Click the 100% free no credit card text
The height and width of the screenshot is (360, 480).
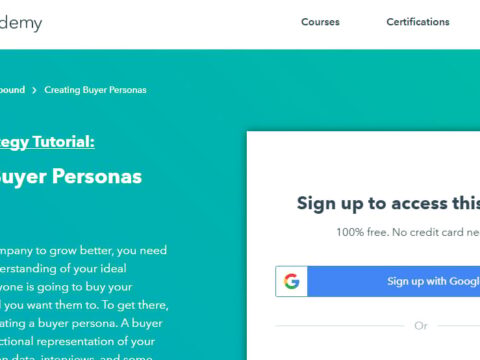click(x=408, y=232)
